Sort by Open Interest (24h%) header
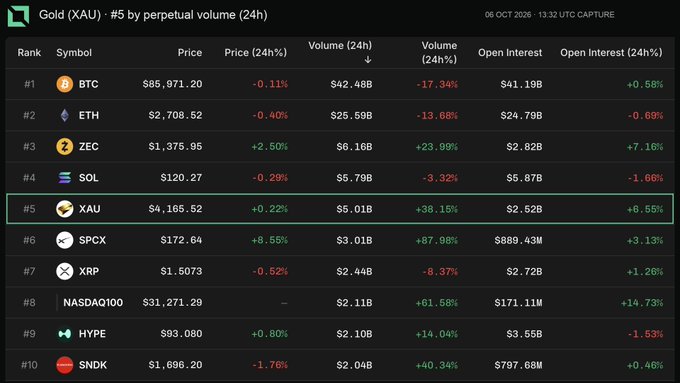Screen dimensions: 680x383 coord(611,52)
